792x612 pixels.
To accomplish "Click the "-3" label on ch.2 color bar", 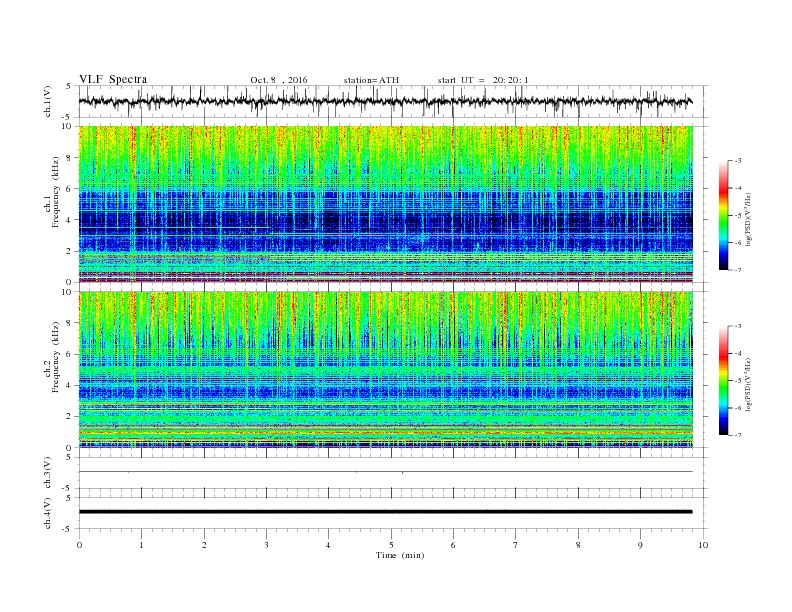I will pyautogui.click(x=738, y=326).
